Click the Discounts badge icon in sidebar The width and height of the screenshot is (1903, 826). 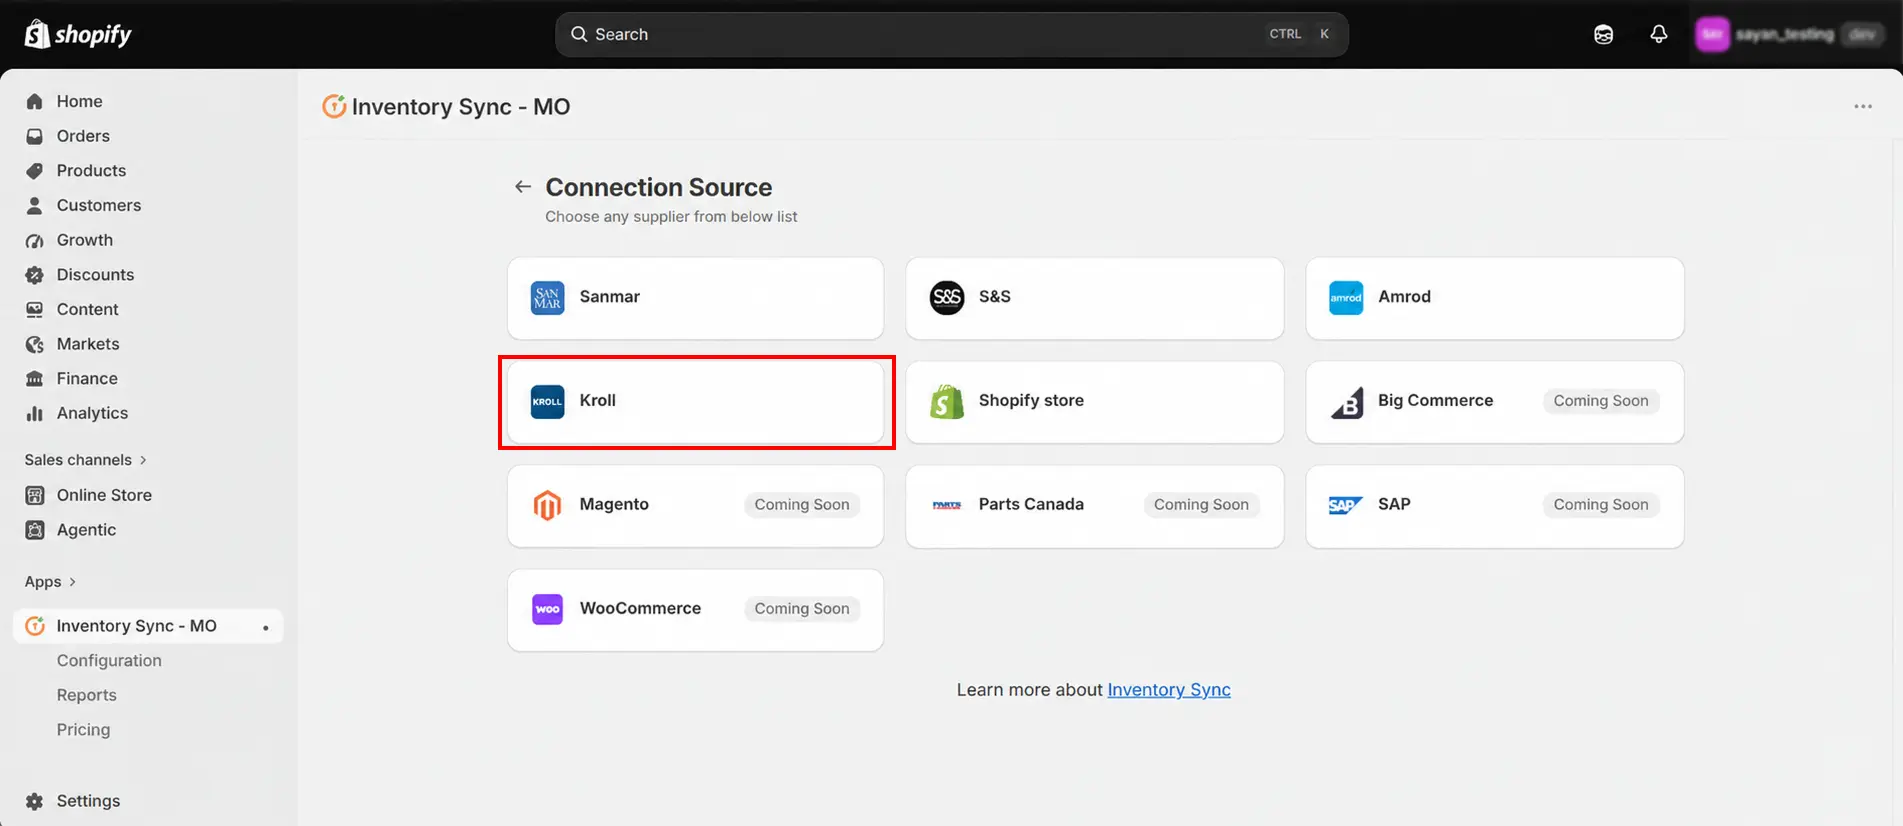click(x=35, y=275)
